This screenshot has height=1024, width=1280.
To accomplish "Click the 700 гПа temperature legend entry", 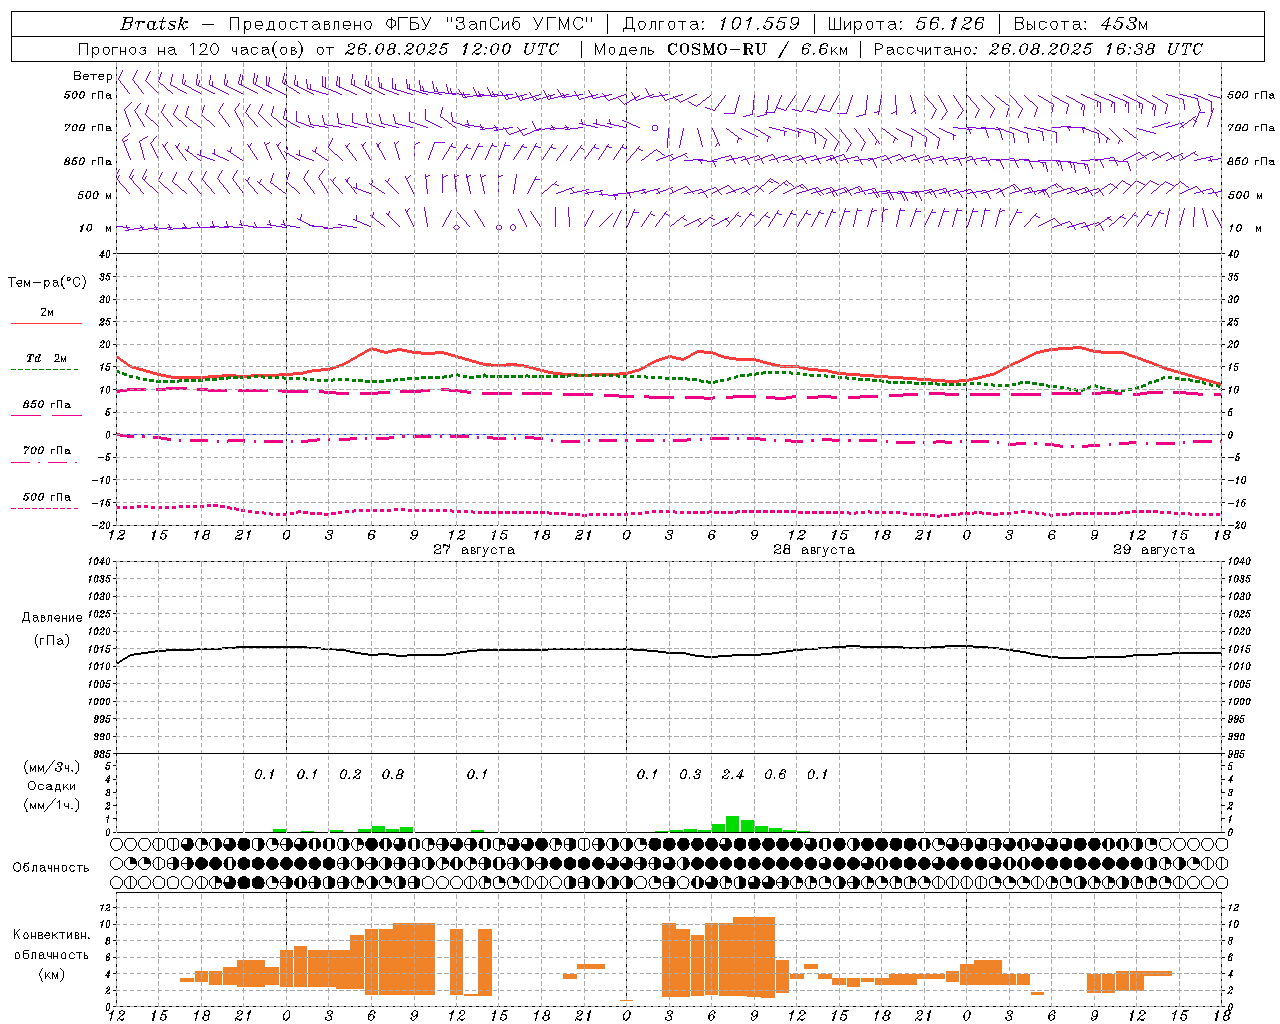I will click(47, 450).
